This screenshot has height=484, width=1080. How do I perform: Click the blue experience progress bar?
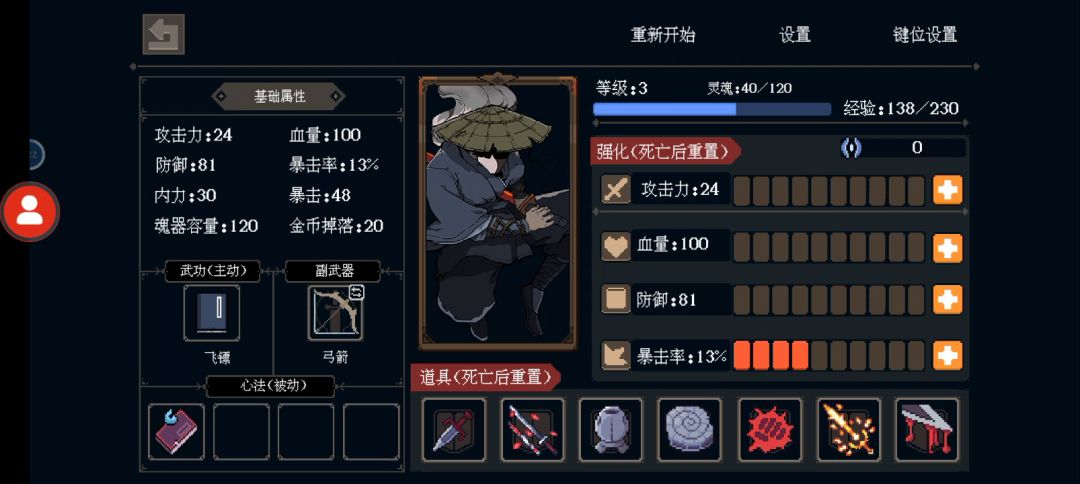pyautogui.click(x=712, y=109)
